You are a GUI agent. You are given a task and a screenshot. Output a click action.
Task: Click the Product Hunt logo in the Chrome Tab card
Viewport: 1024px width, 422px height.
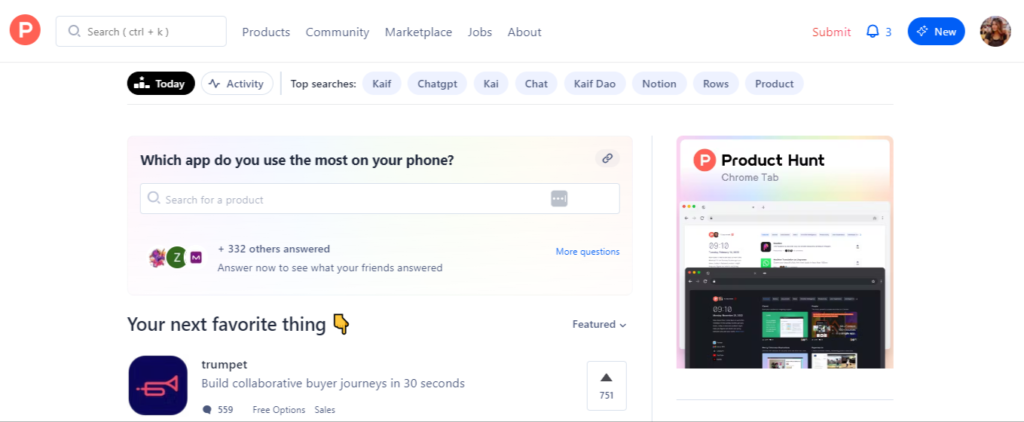point(705,160)
